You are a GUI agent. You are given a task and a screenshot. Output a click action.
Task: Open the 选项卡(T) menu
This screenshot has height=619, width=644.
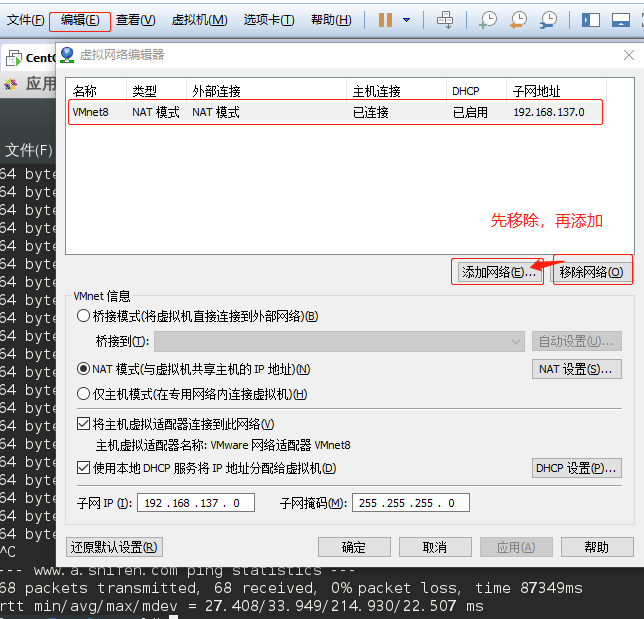tap(269, 20)
